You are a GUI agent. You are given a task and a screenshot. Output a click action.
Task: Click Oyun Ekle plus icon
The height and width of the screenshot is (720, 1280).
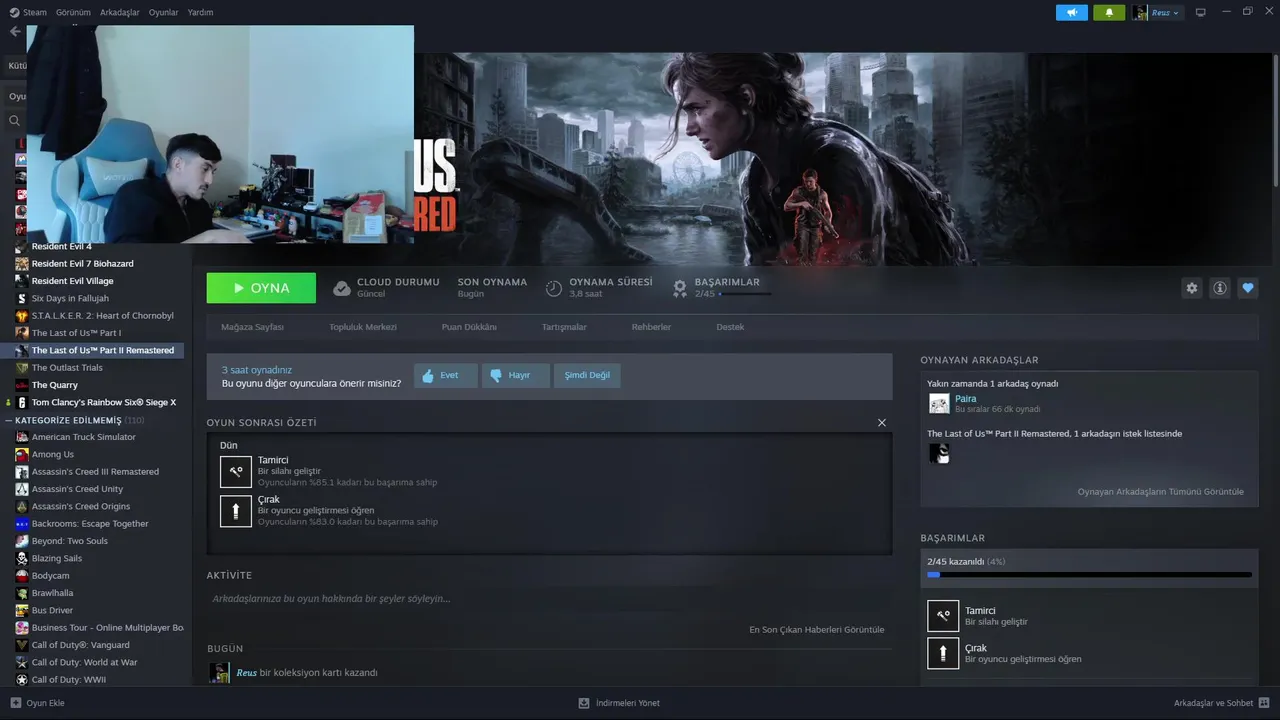point(15,703)
